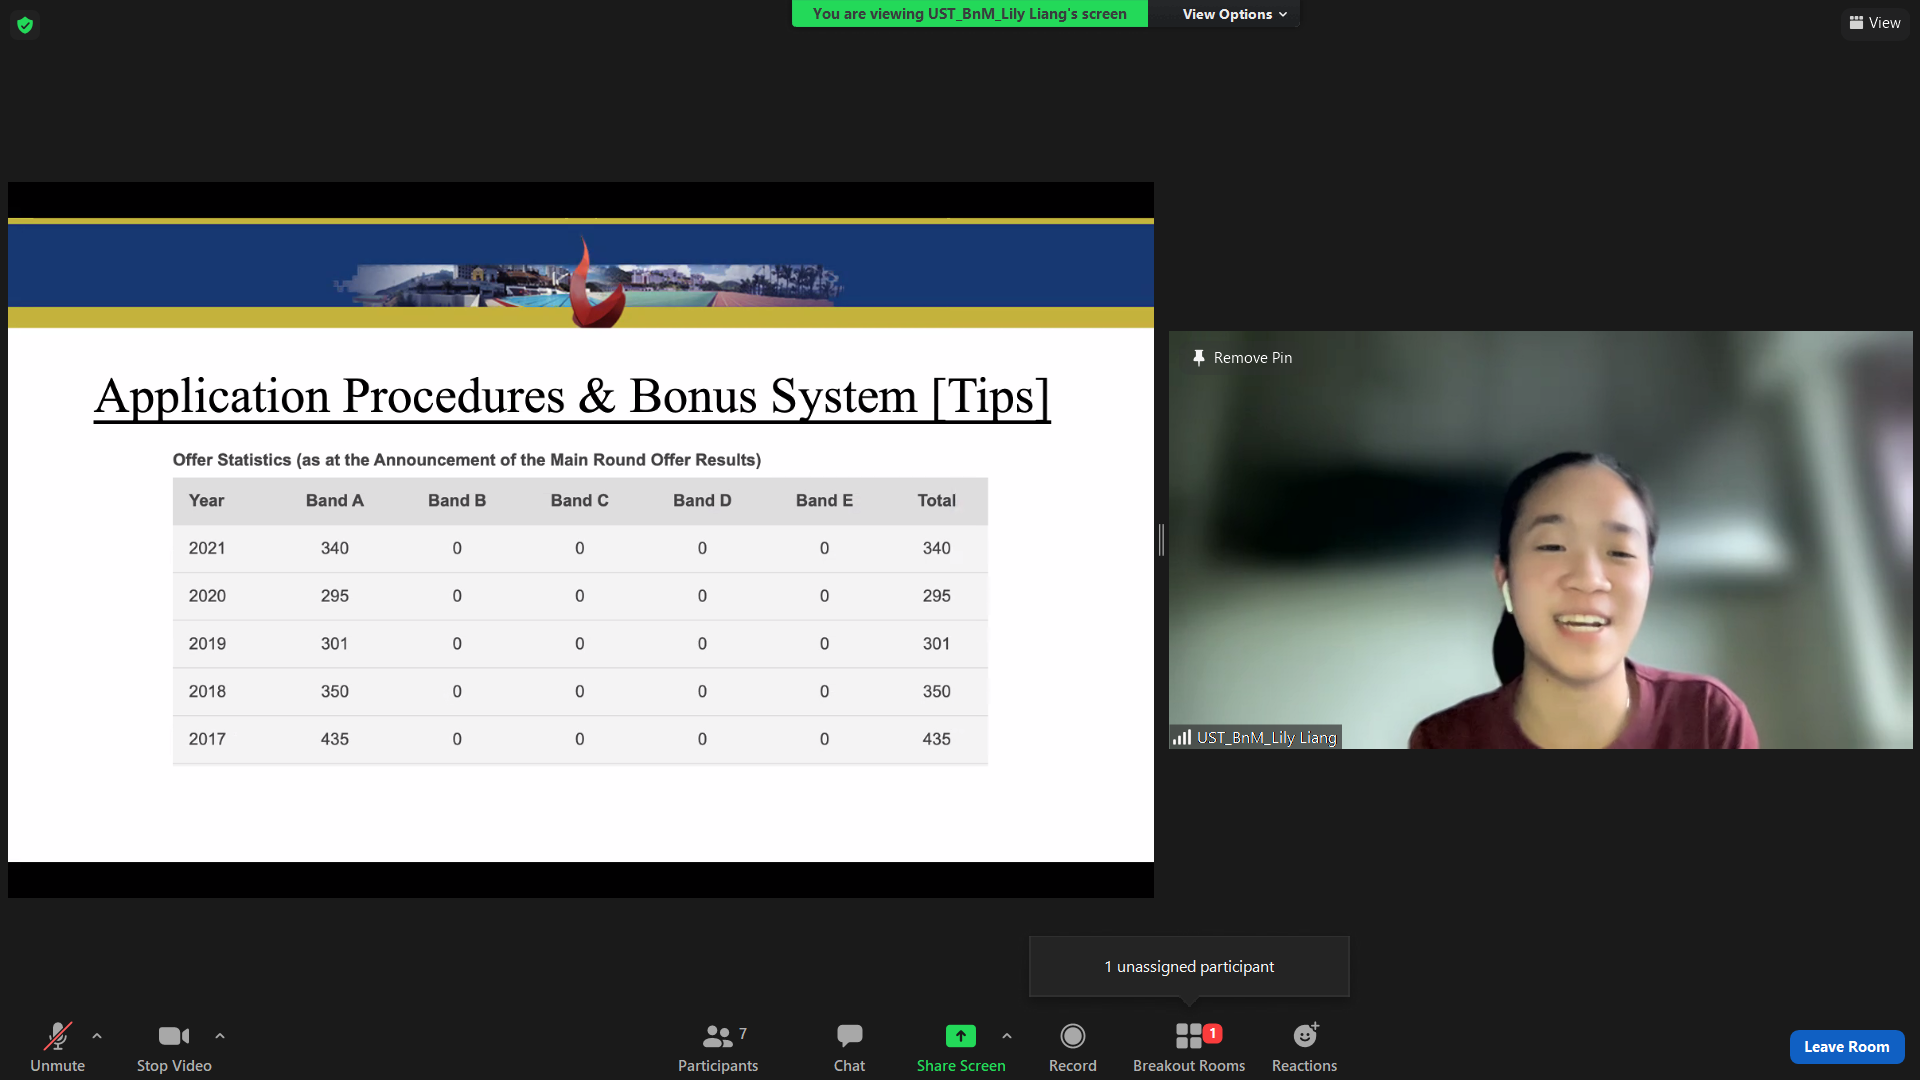Click the green encryption shield icon

25,25
